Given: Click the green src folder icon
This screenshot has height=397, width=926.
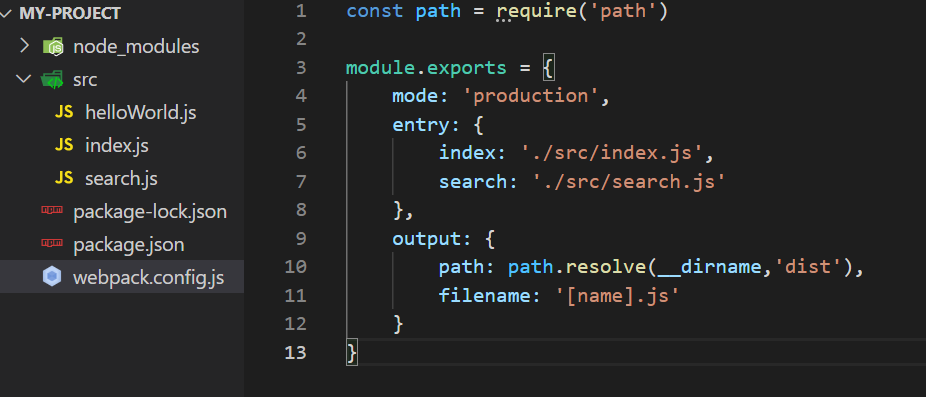Looking at the screenshot, I should 52,80.
